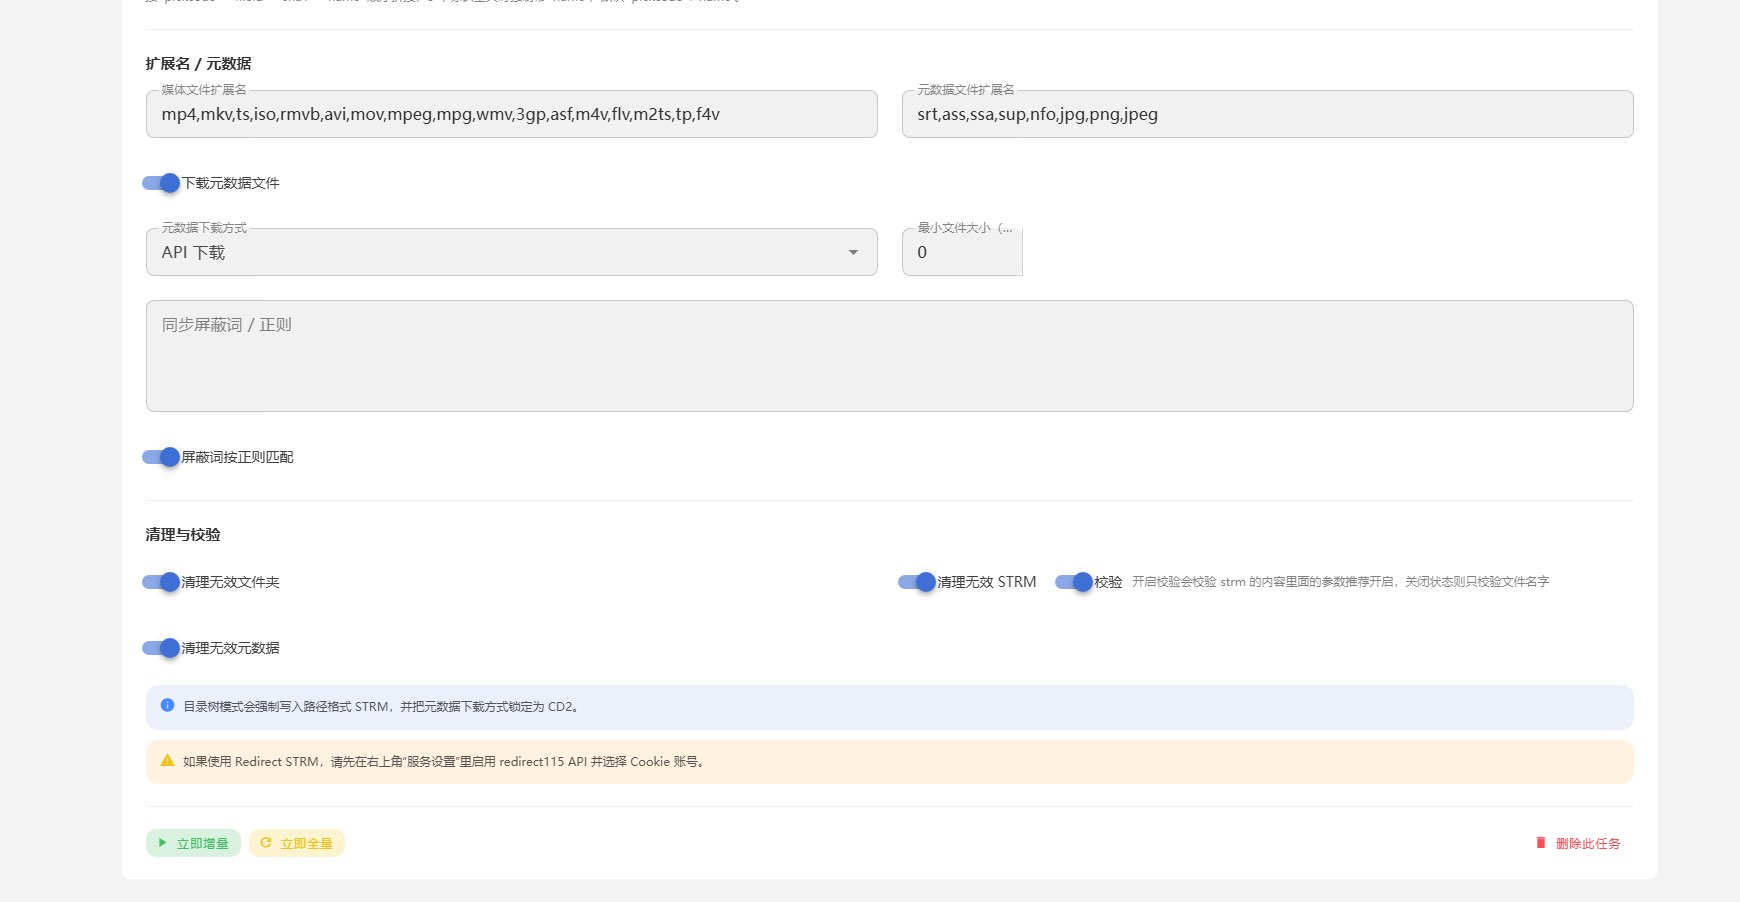Disable the 清理无效文件夹 switch
The height and width of the screenshot is (902, 1740).
pos(161,582)
